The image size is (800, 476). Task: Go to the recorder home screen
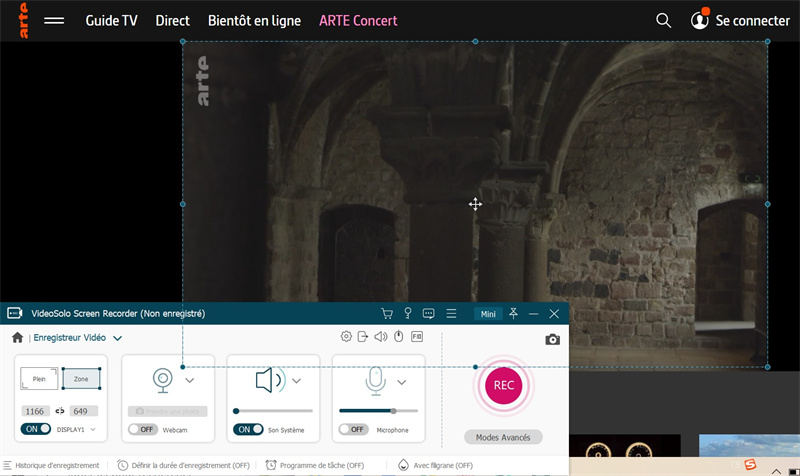pos(17,338)
